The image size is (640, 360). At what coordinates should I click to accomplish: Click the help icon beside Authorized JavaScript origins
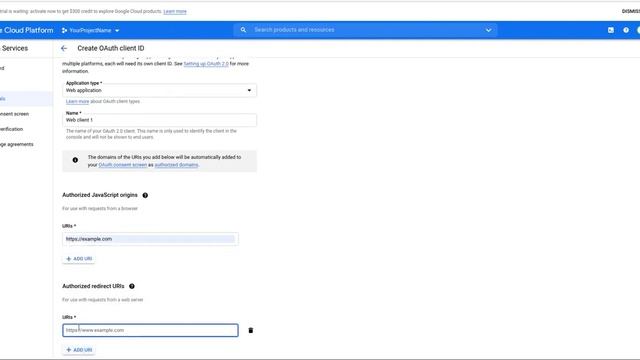pos(145,195)
